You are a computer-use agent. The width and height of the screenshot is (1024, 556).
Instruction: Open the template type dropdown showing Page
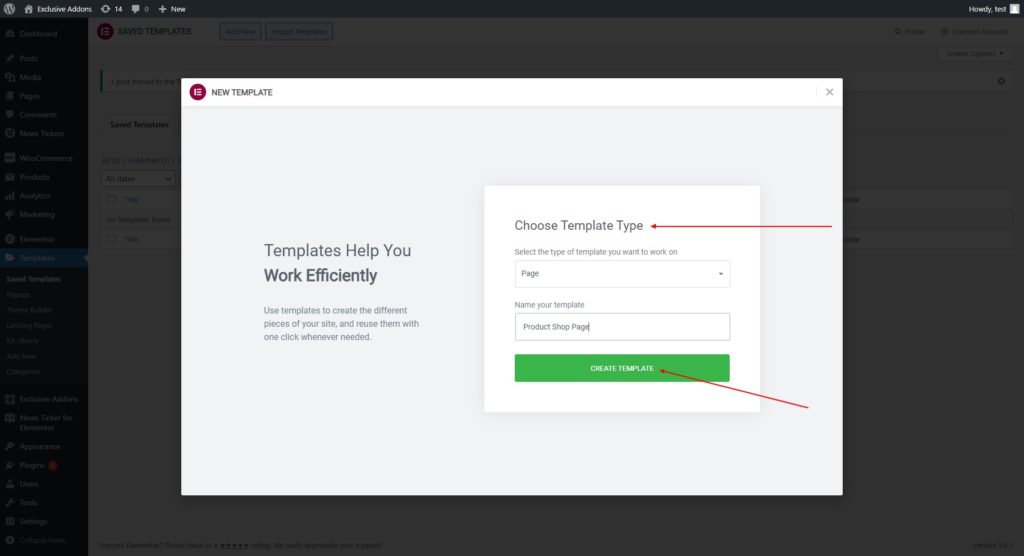(622, 274)
